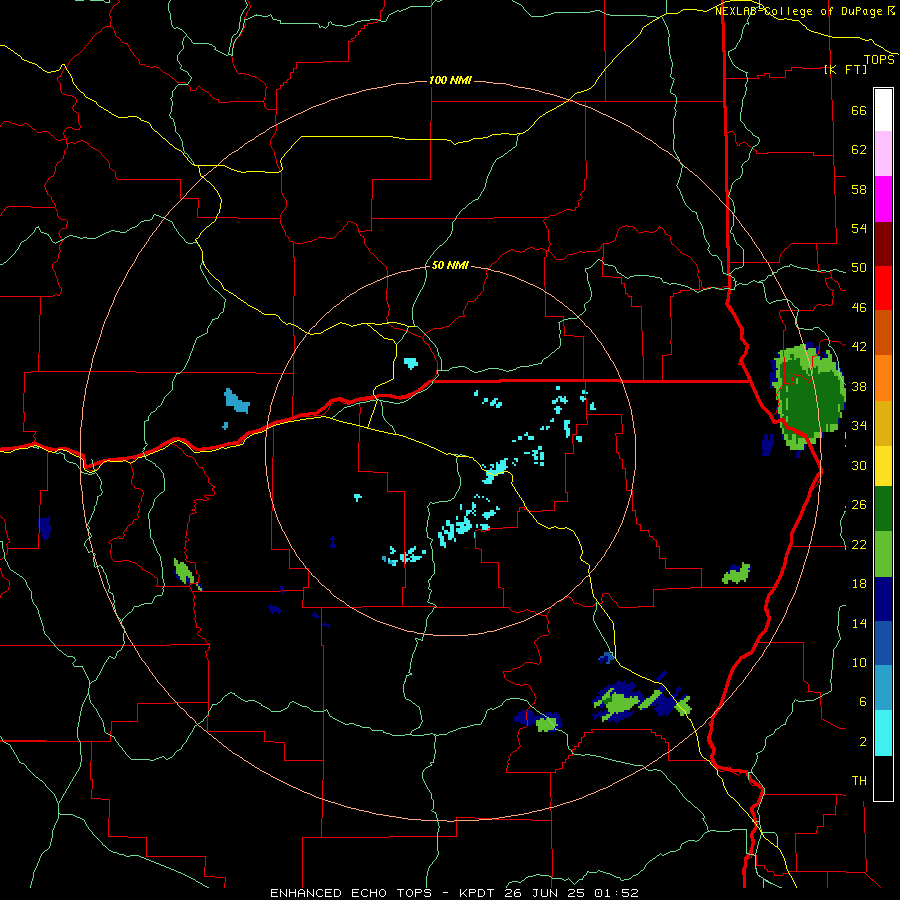This screenshot has width=900, height=900.
Task: Click the navy legend swatch near 18
Action: click(x=883, y=599)
